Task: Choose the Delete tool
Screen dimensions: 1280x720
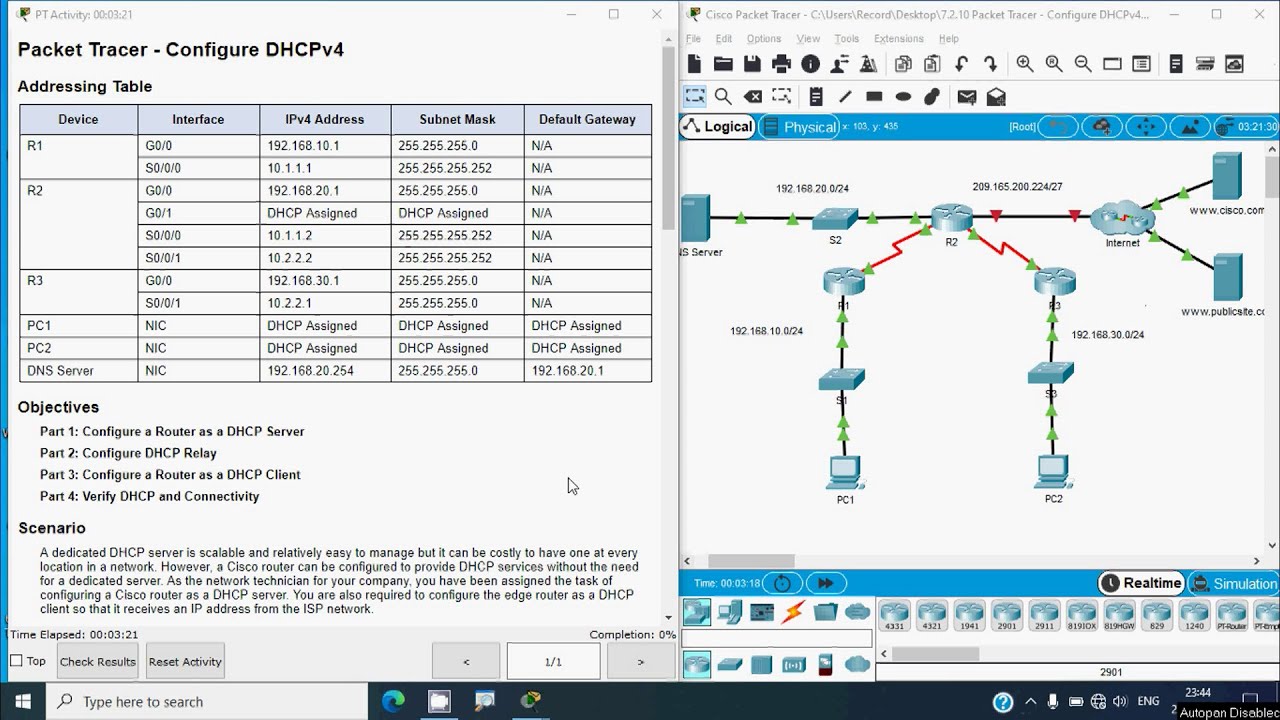Action: 752,97
